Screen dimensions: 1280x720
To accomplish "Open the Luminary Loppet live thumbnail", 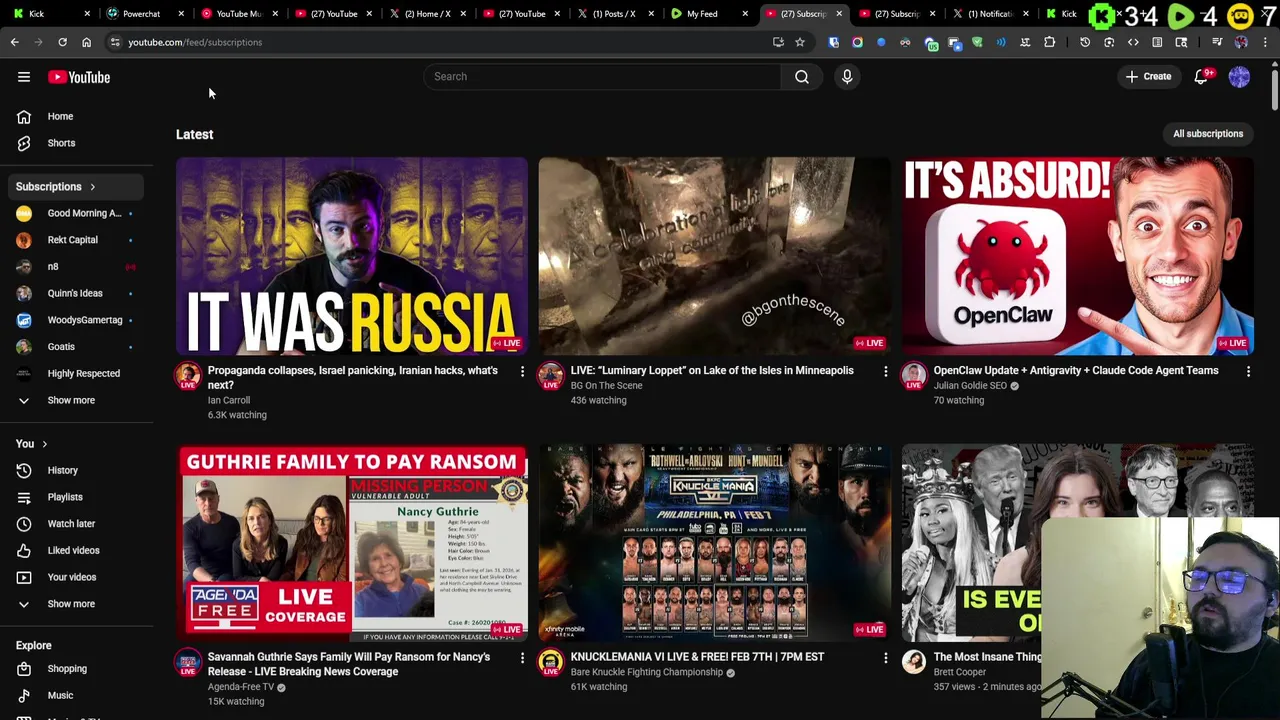I will tap(715, 256).
